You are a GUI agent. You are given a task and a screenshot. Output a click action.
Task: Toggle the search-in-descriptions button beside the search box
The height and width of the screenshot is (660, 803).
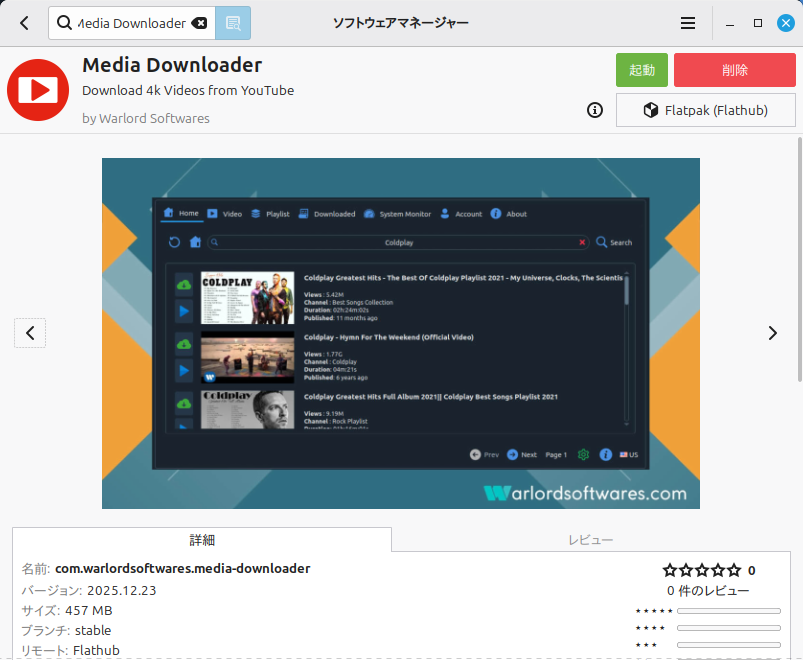(x=233, y=23)
